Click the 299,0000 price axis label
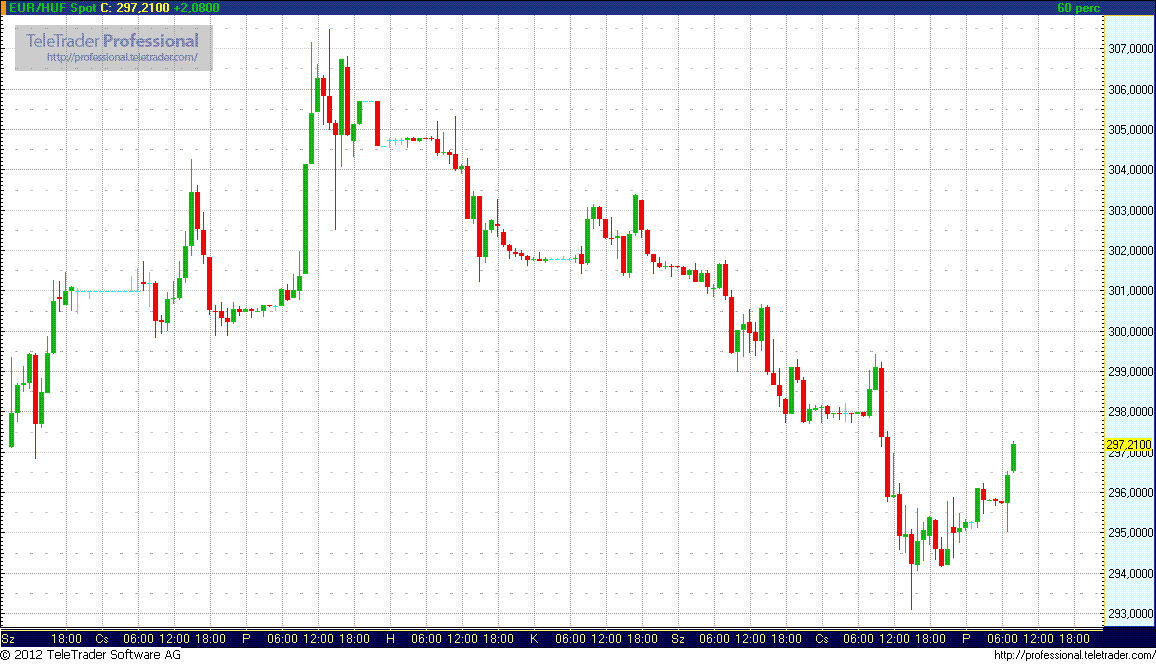The image size is (1156, 664). (1131, 371)
